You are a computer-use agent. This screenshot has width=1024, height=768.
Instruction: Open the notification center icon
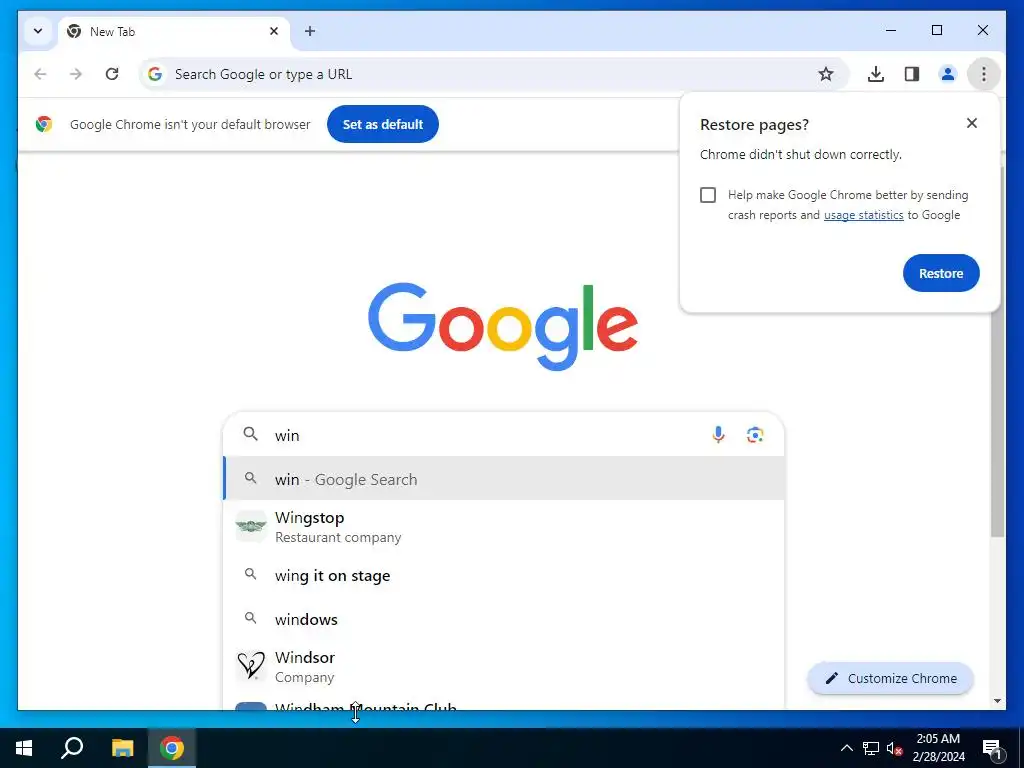tap(992, 748)
